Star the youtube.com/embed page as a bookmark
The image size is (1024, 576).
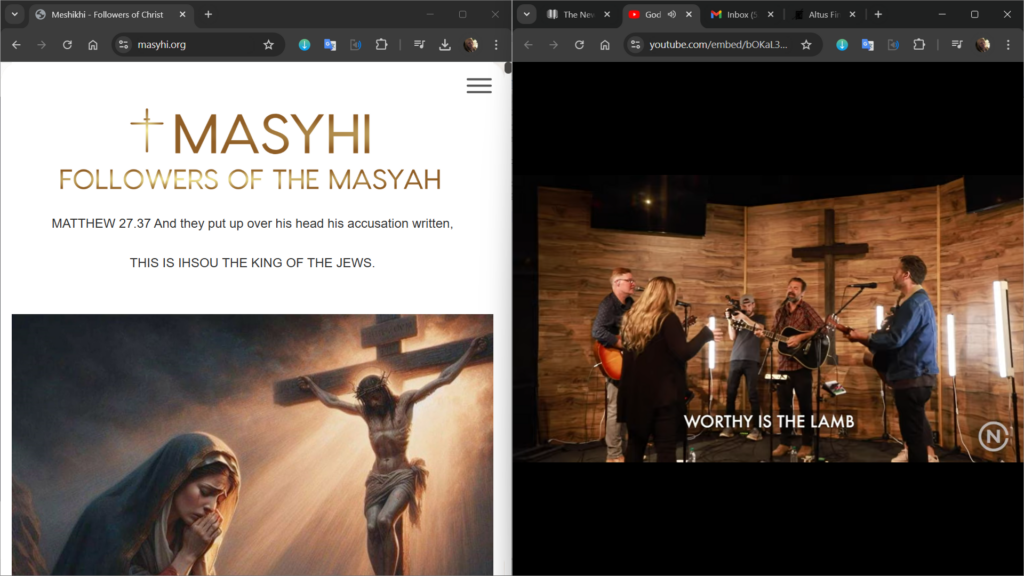(806, 45)
